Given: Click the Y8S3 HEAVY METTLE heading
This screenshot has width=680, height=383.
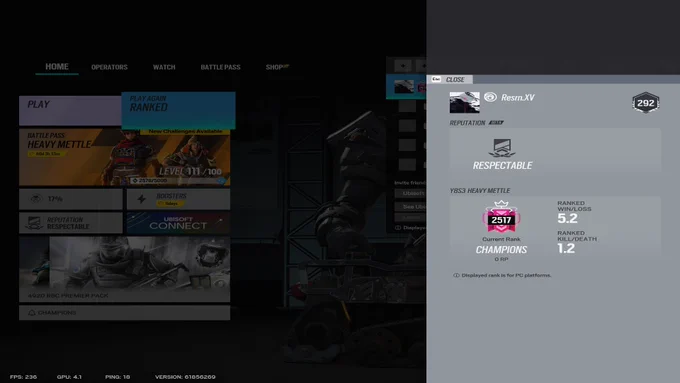Looking at the screenshot, I should tap(480, 191).
